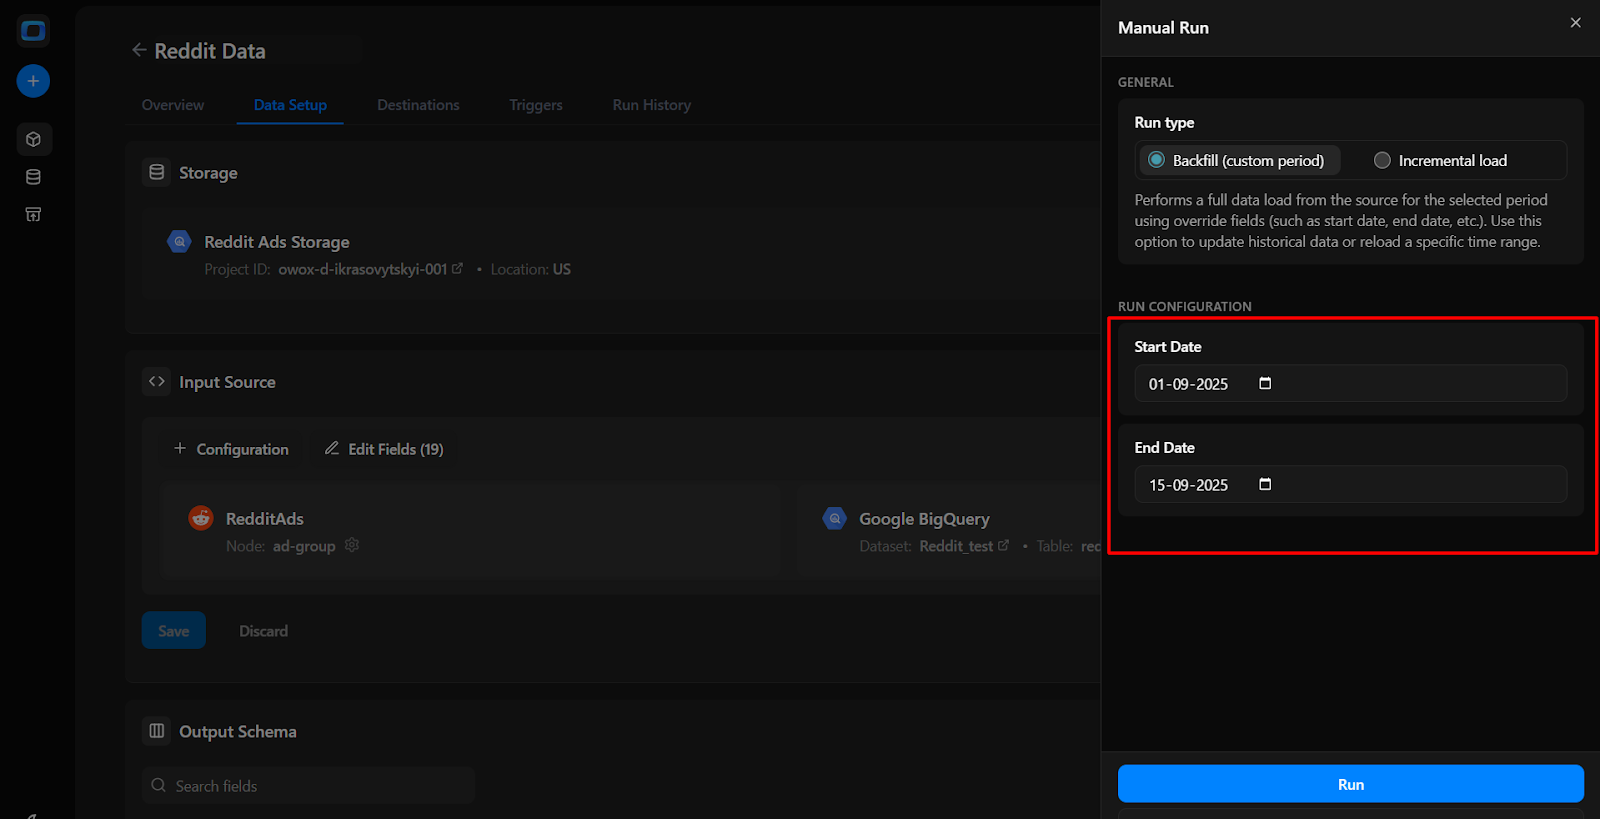1600x819 pixels.
Task: Go back using the arrow beside Reddit Data
Action: pos(139,50)
